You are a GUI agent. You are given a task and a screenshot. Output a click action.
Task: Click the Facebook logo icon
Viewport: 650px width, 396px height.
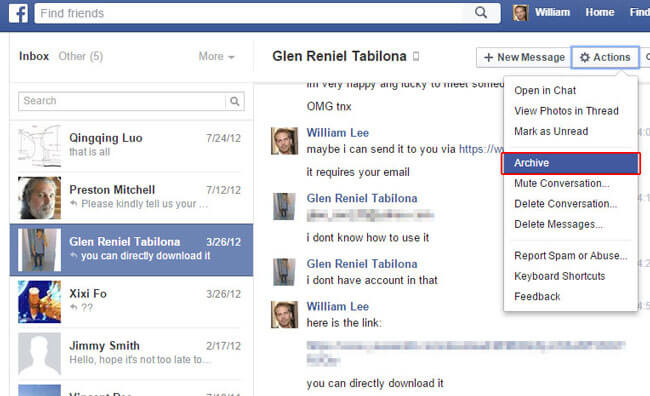pyautogui.click(x=19, y=13)
